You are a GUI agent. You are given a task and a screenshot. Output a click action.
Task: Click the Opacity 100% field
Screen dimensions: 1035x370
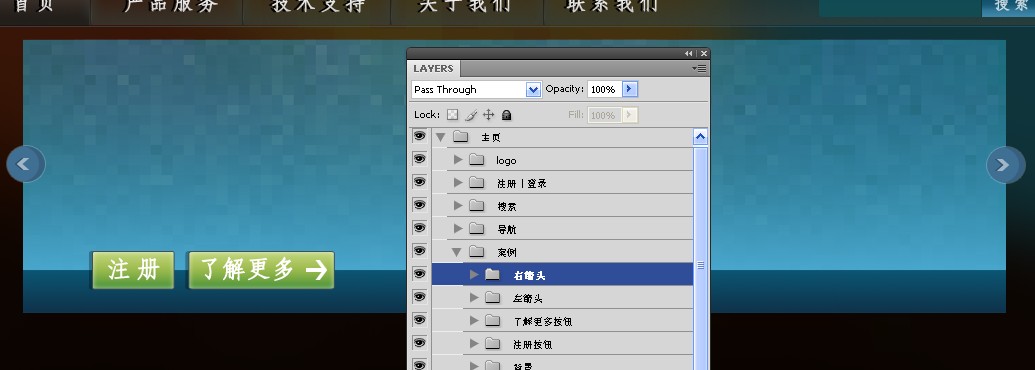pos(604,89)
